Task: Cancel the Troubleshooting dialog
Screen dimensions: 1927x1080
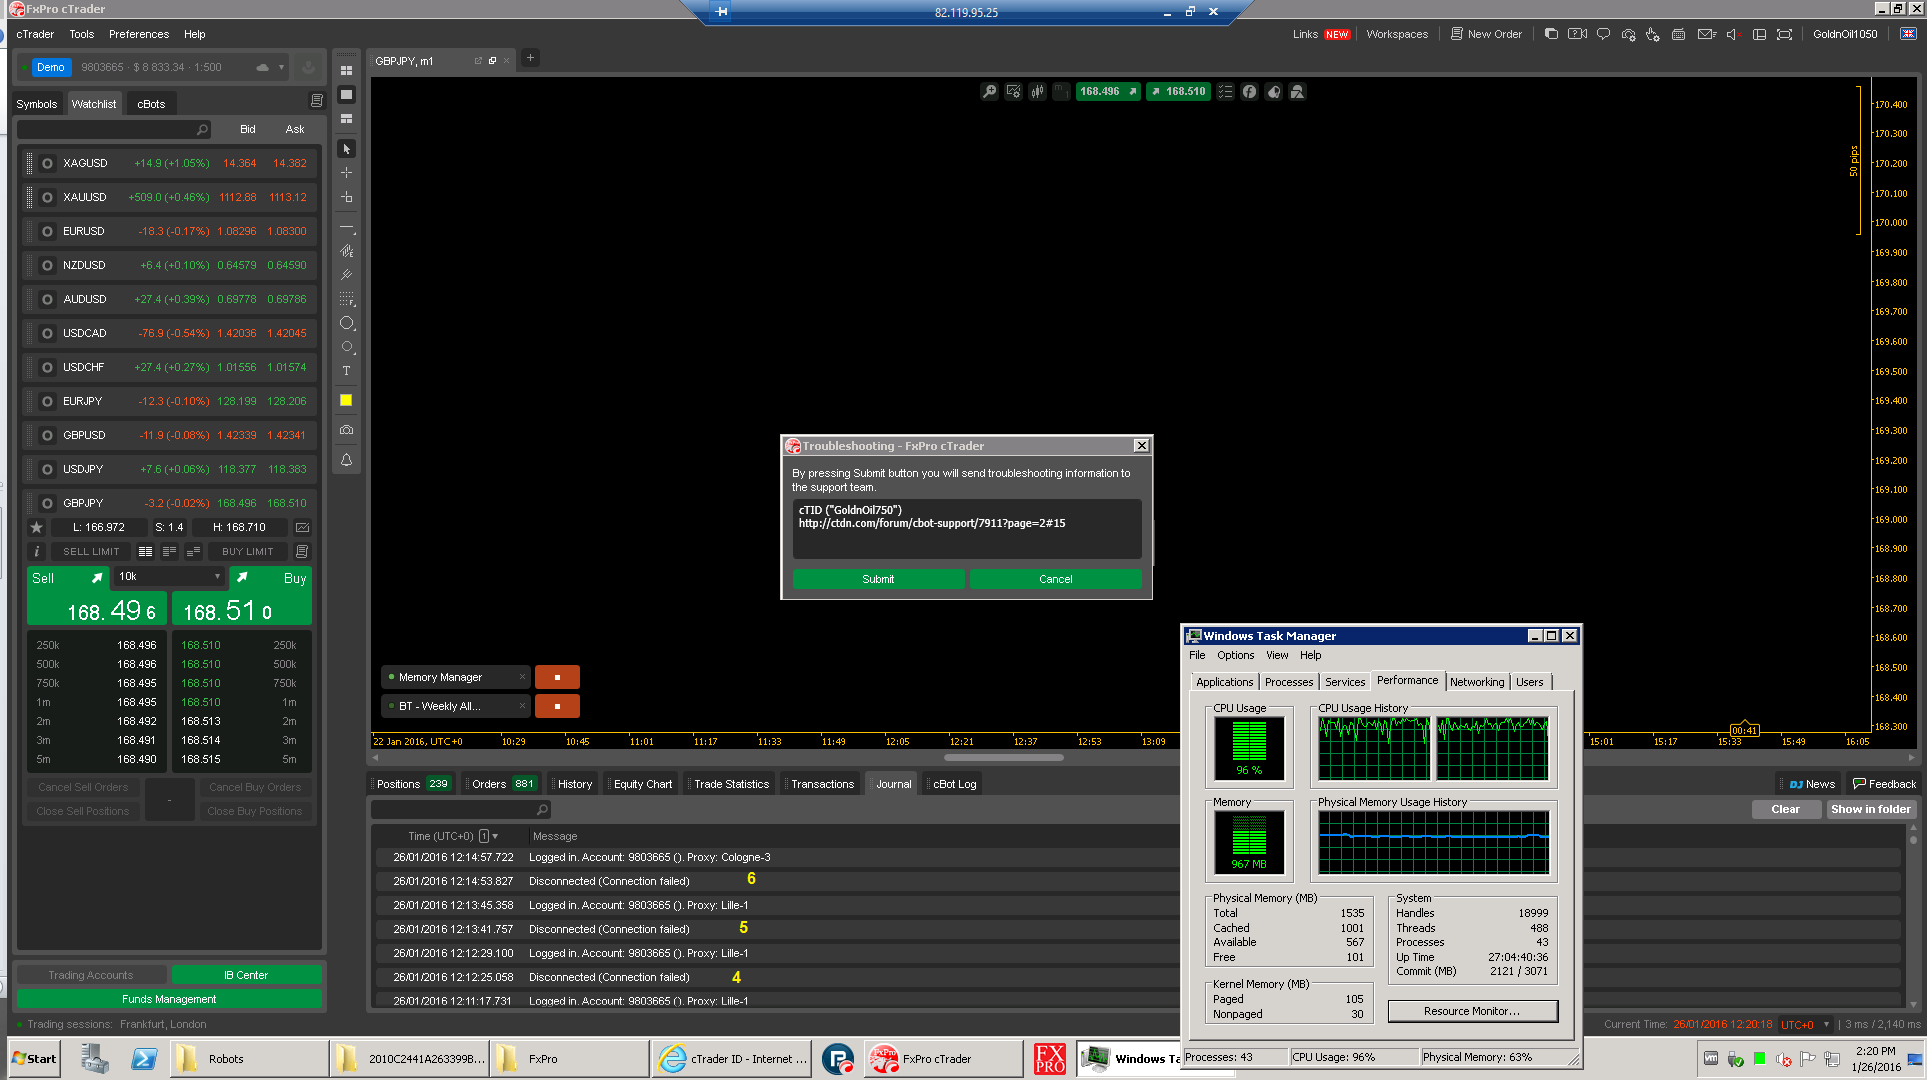Action: click(x=1055, y=579)
